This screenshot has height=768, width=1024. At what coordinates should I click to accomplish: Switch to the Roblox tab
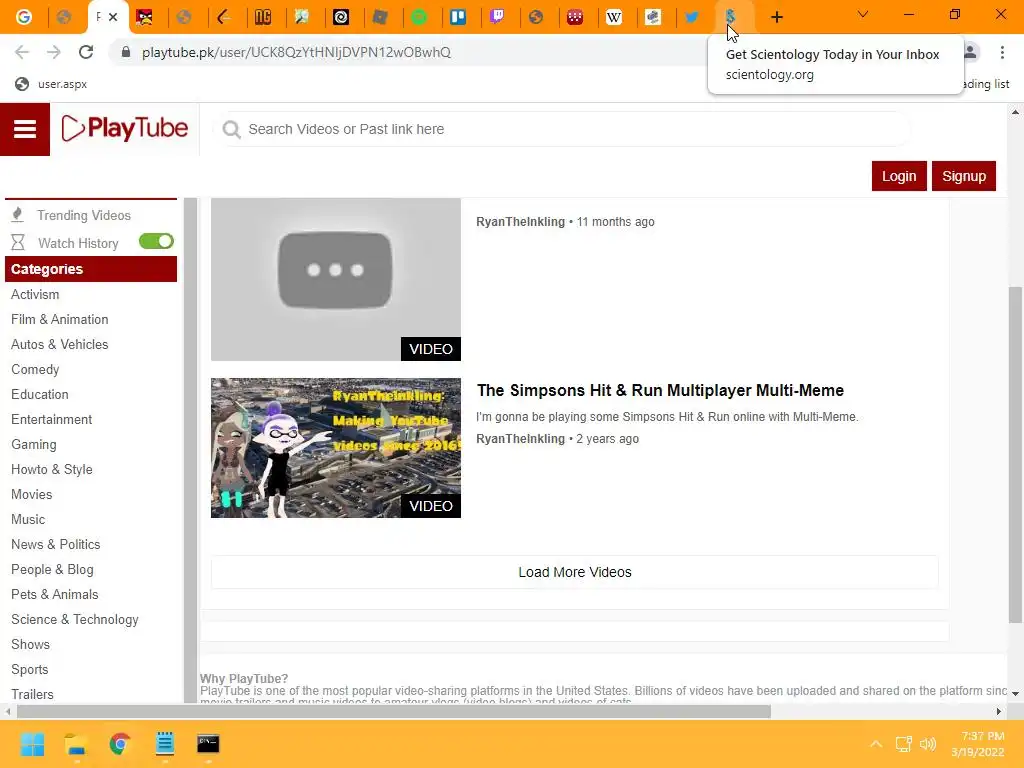(x=379, y=17)
